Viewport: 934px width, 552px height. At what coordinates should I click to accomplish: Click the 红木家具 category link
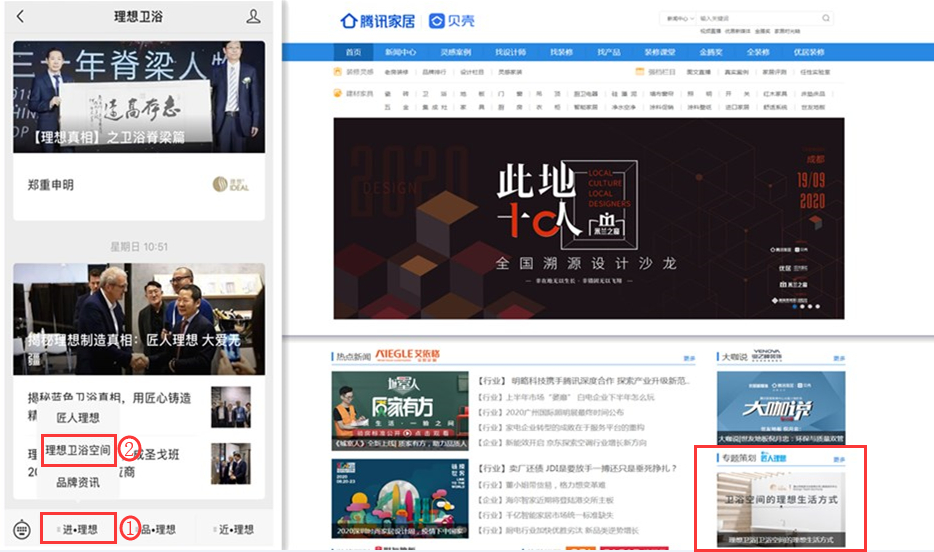(x=775, y=93)
